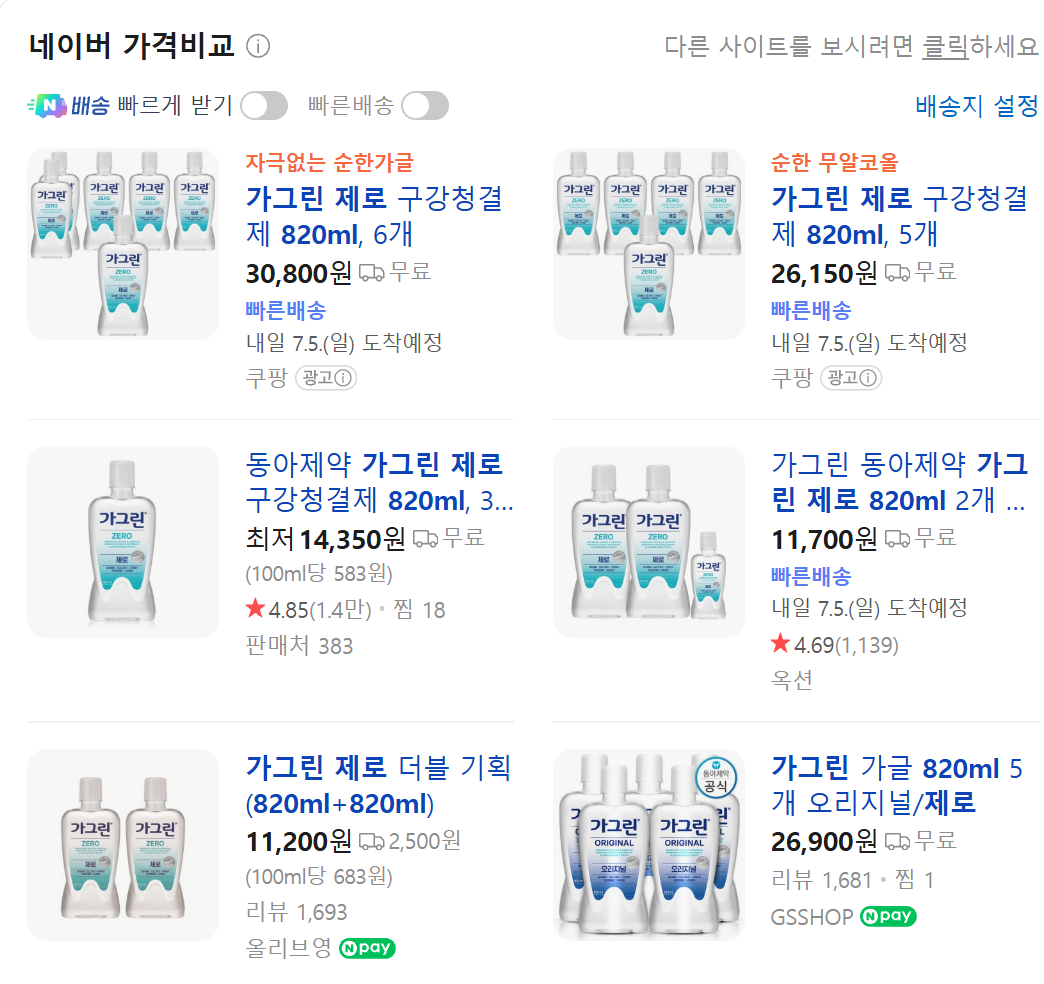Click the star rating 4.69 icon
The image size is (1044, 984).
pos(780,643)
